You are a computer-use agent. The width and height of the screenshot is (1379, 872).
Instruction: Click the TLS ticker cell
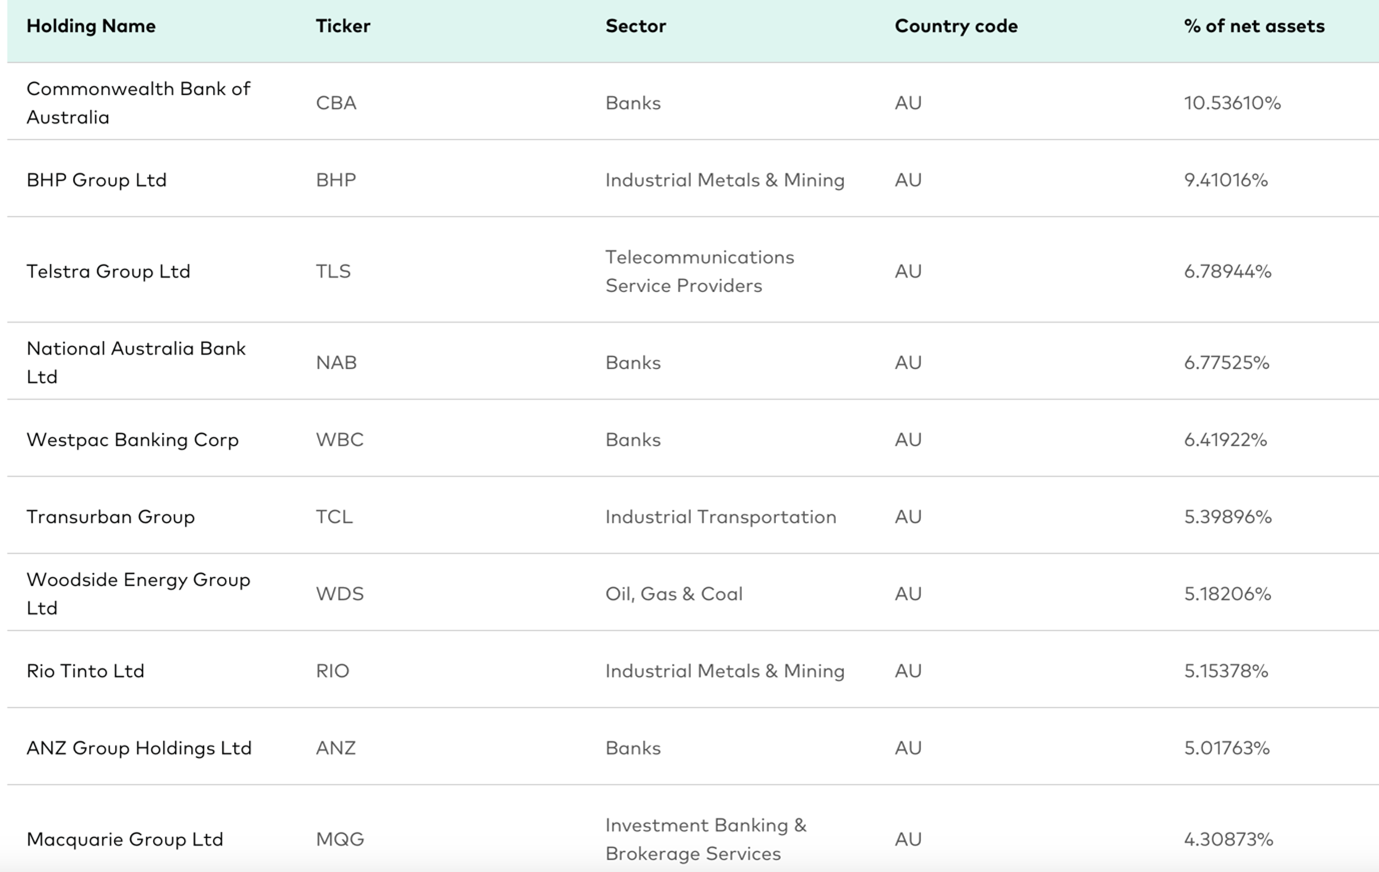coord(333,271)
